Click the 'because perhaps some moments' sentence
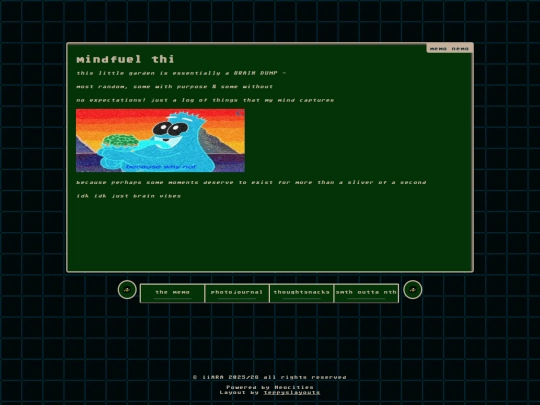540x405 pixels. 251,182
